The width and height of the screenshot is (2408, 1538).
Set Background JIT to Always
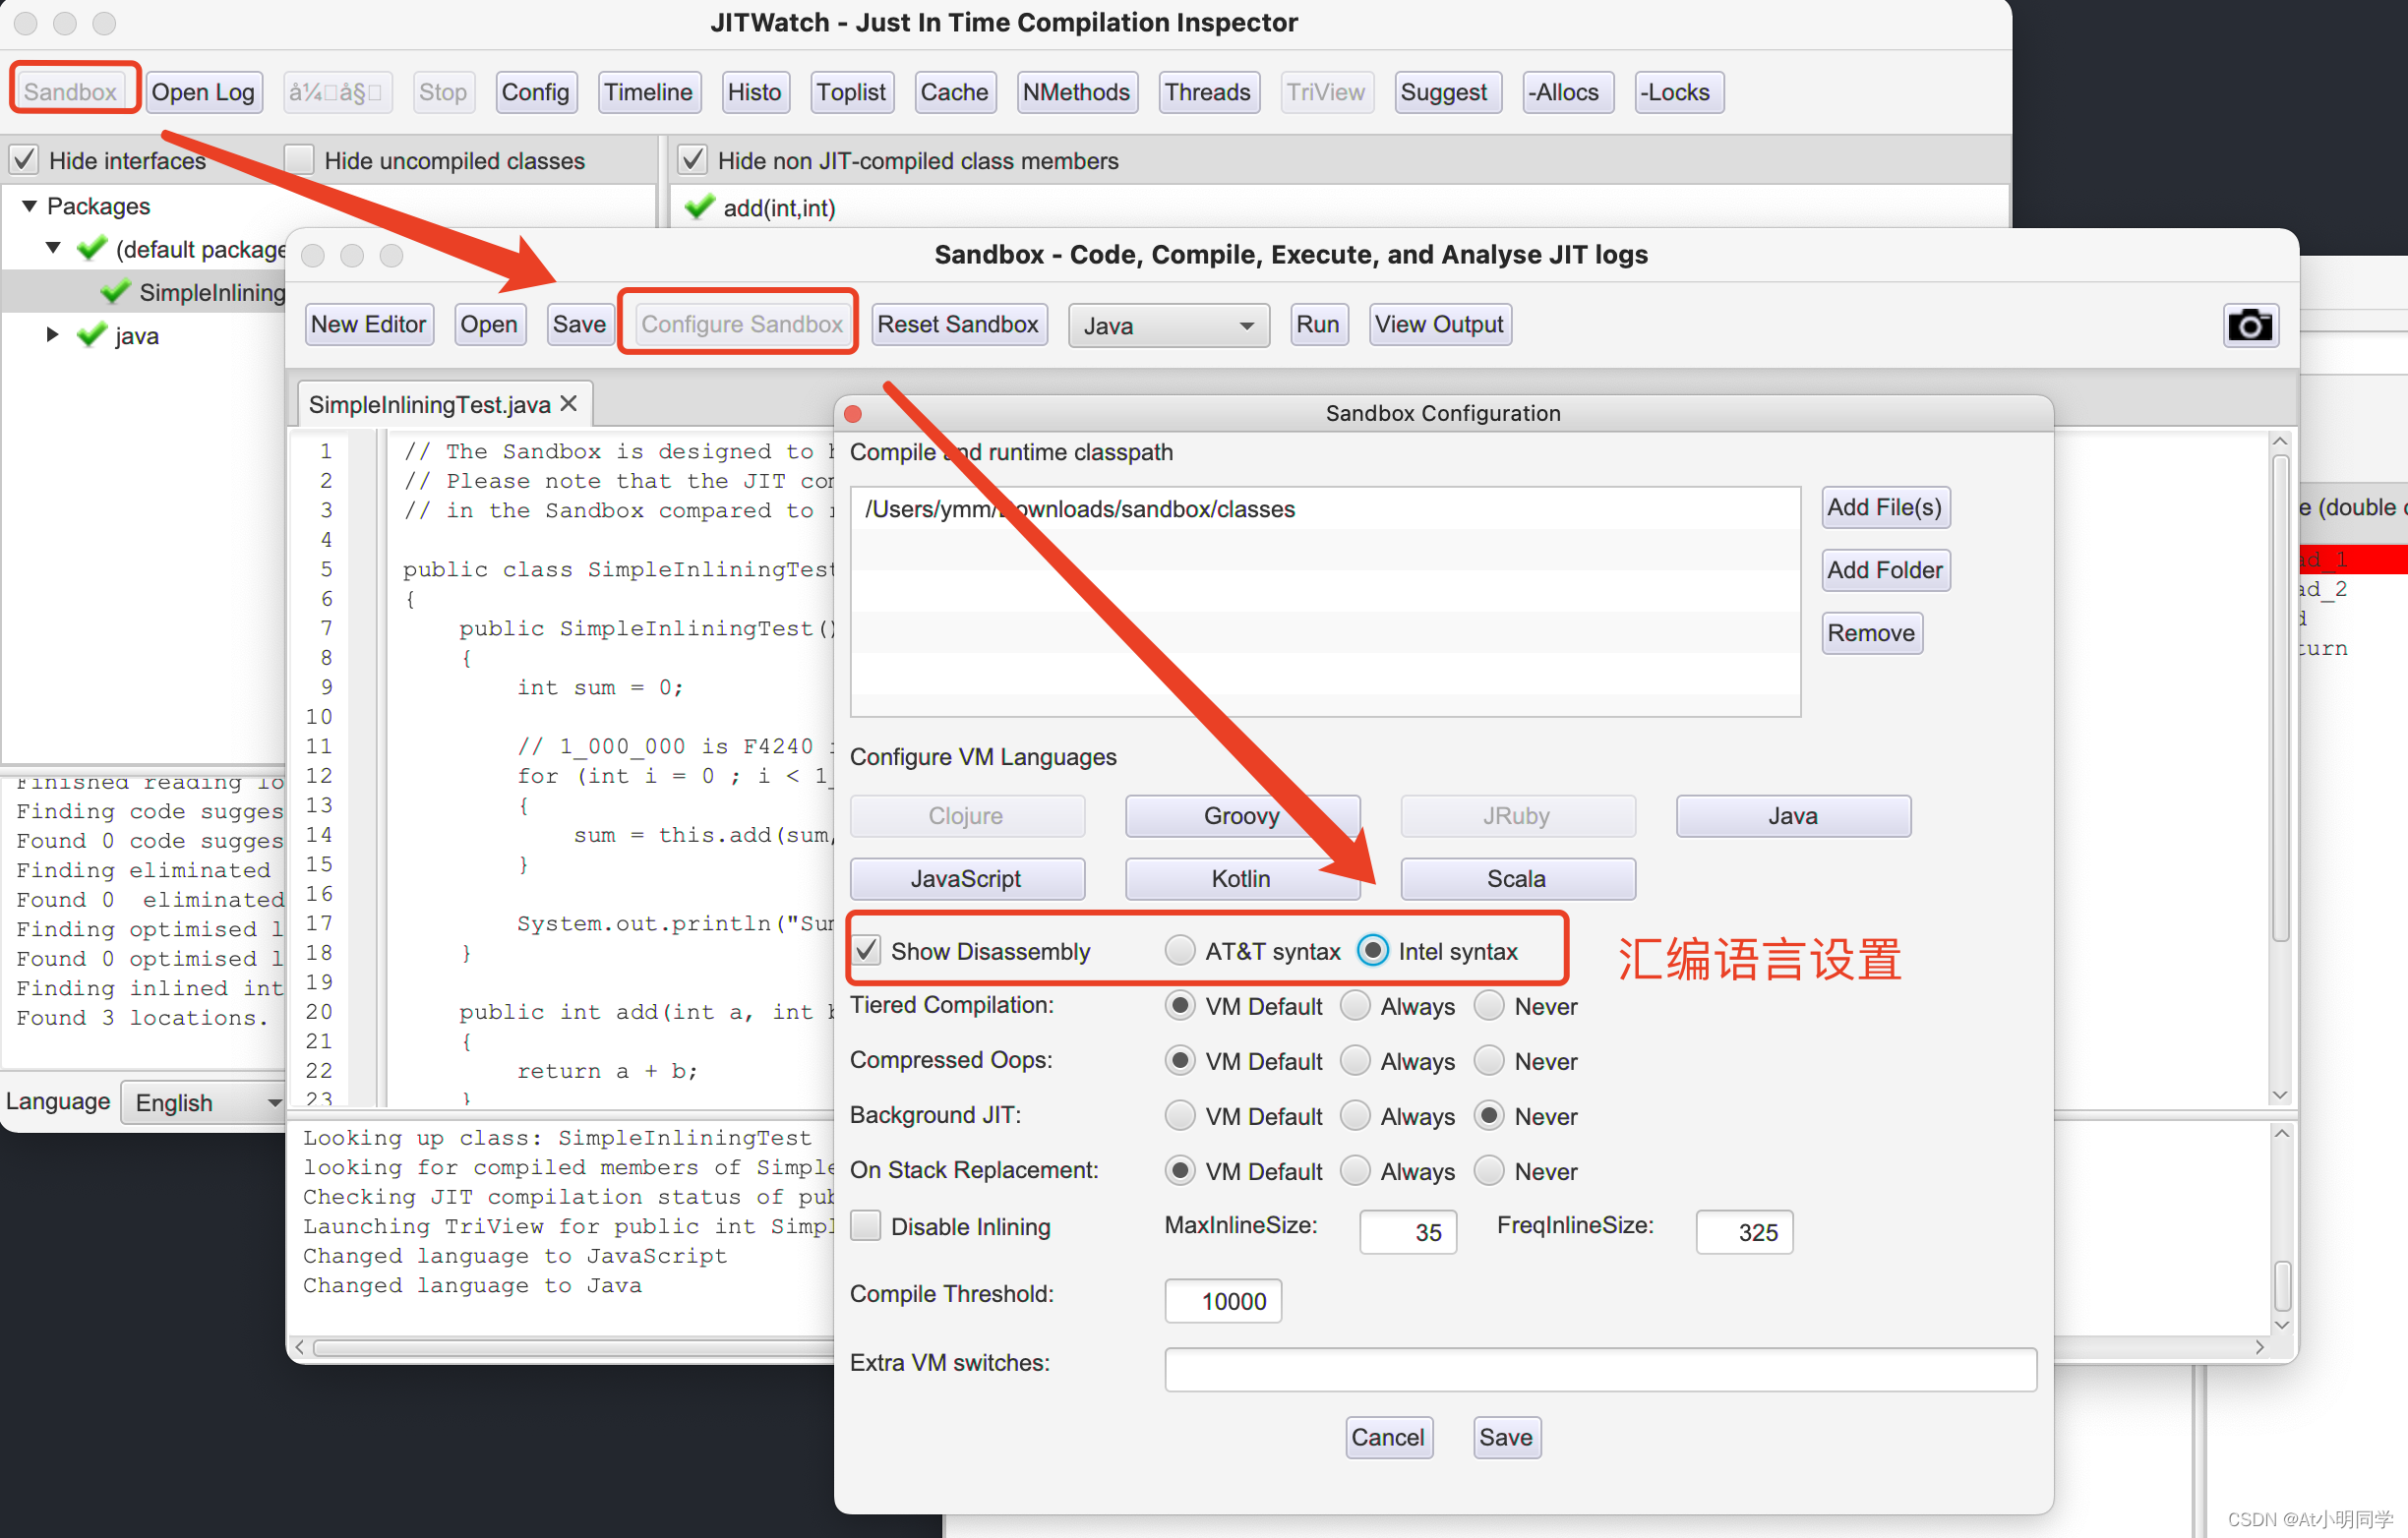point(1355,1115)
